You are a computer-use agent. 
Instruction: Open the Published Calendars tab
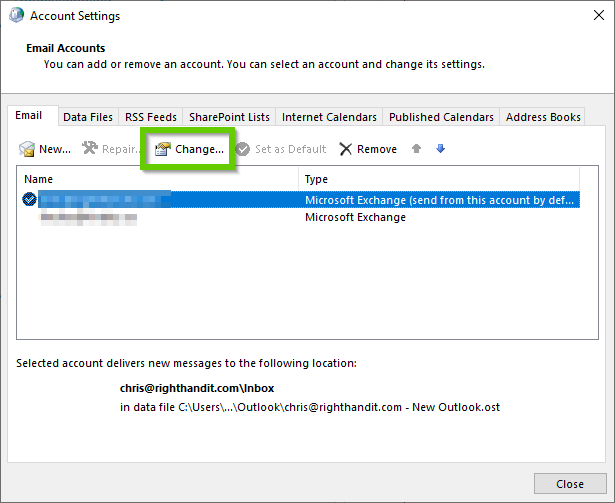pos(441,117)
